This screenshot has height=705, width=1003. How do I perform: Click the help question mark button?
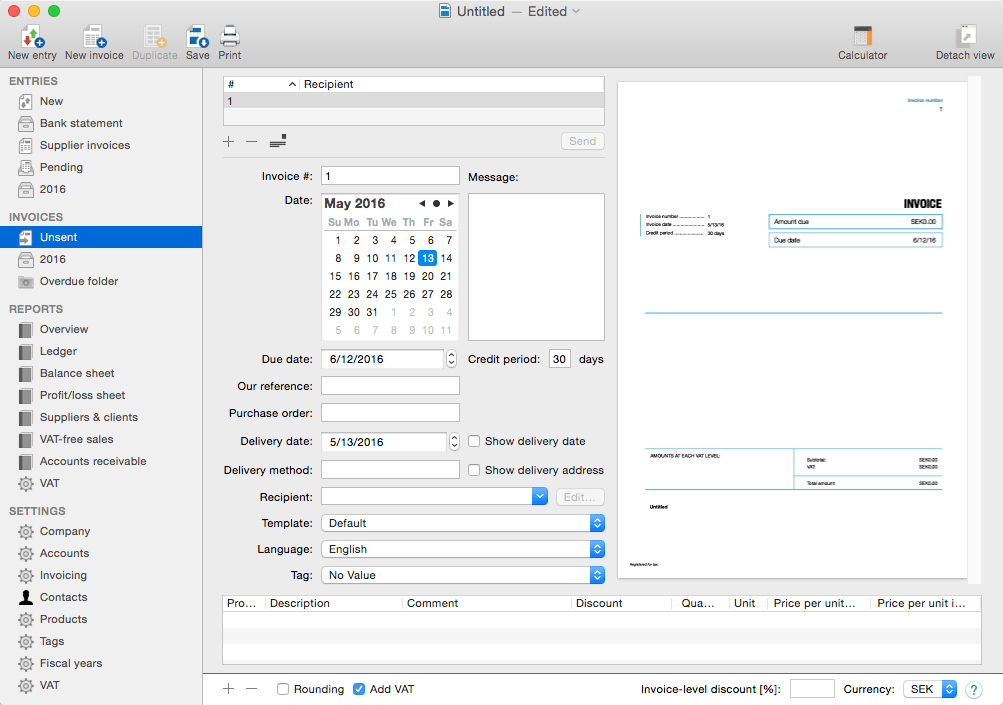point(973,689)
